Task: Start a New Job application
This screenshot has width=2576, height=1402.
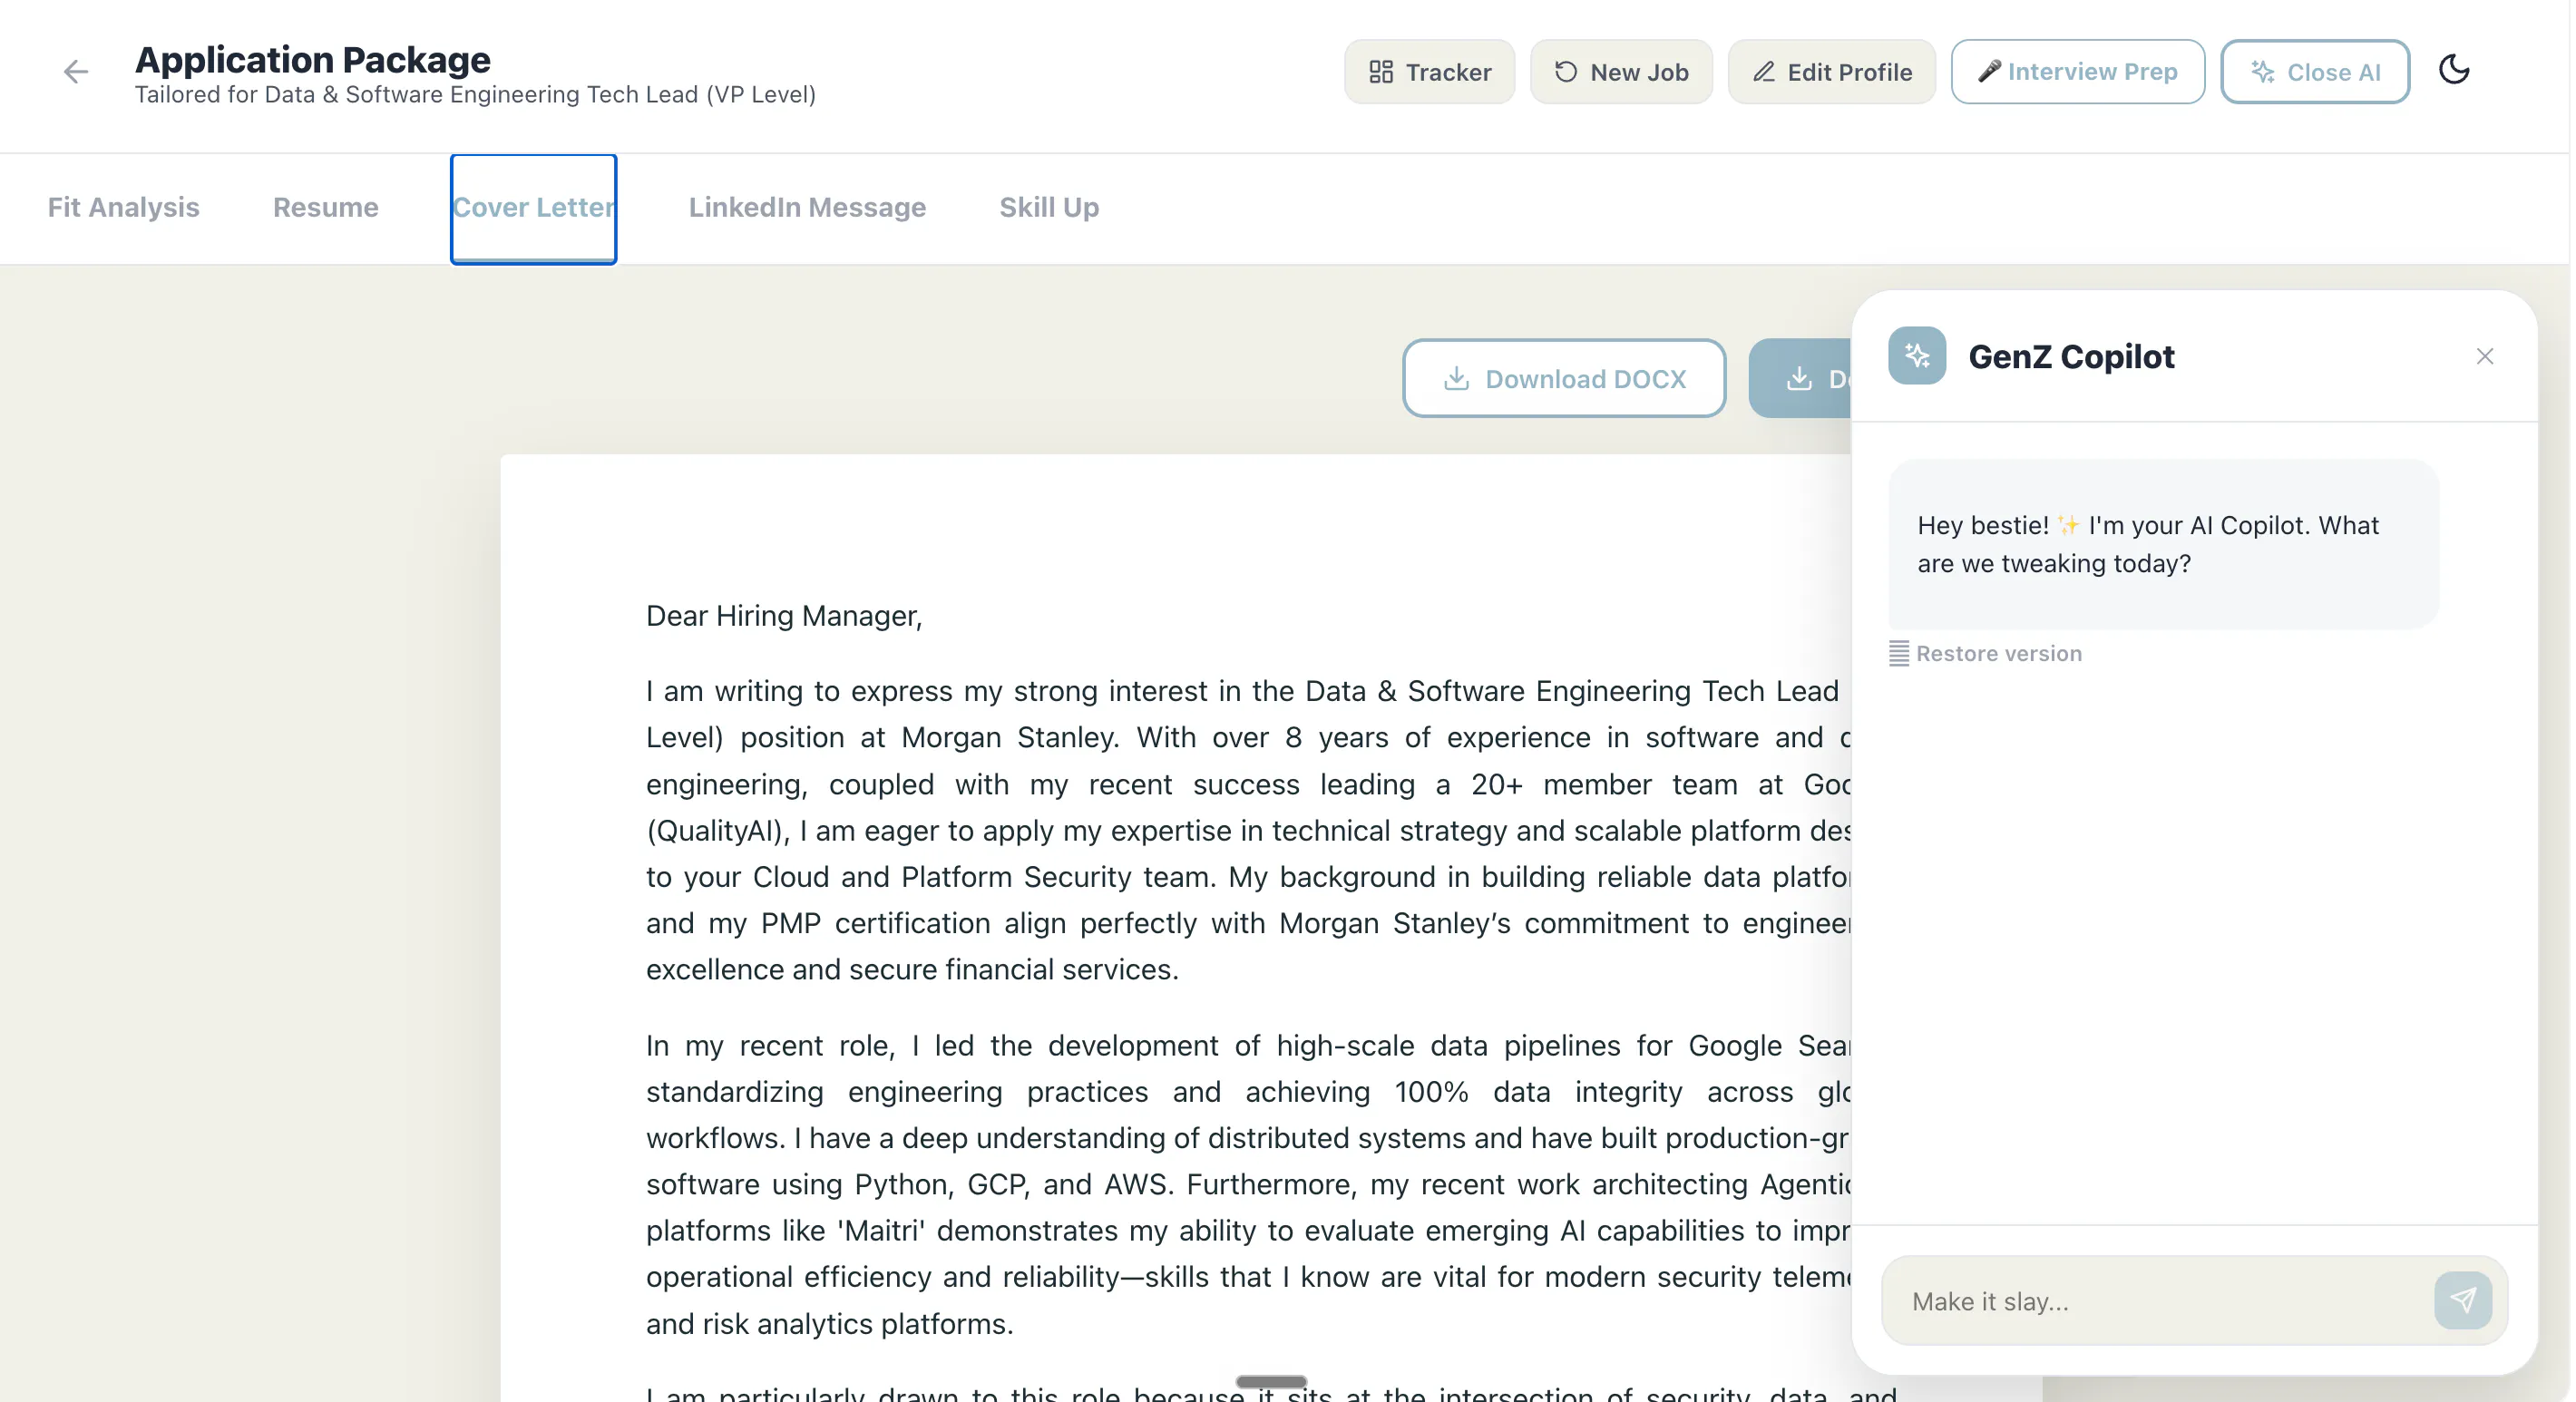Action: (1621, 71)
